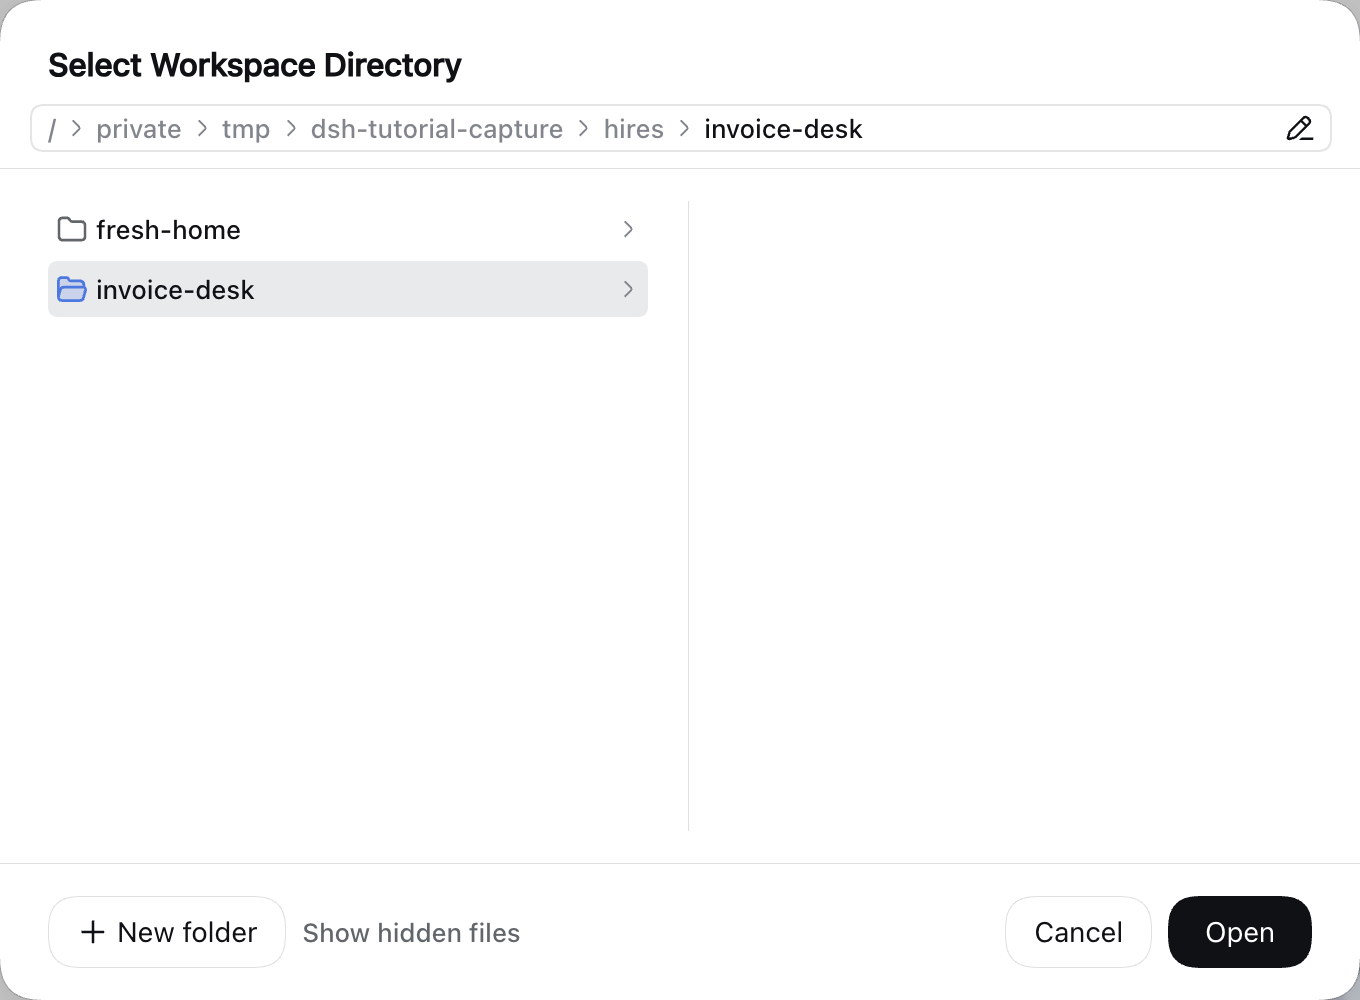Cancel the directory selection

tap(1078, 932)
